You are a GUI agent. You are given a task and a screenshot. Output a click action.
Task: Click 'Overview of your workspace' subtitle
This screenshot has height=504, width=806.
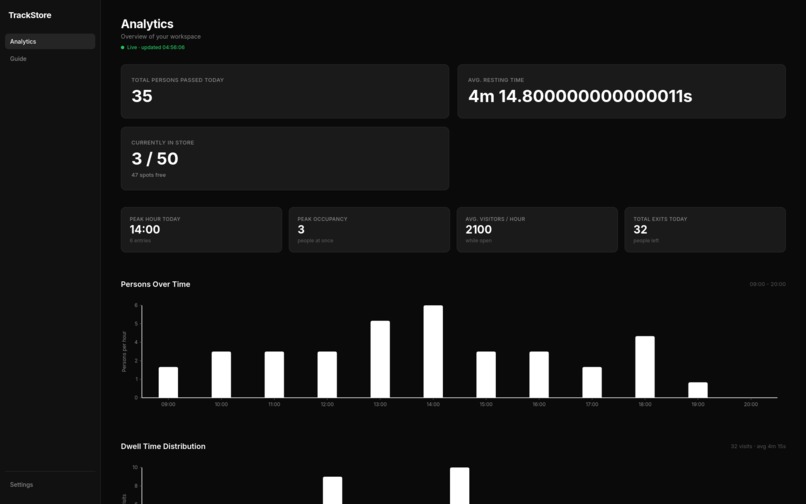(x=161, y=37)
